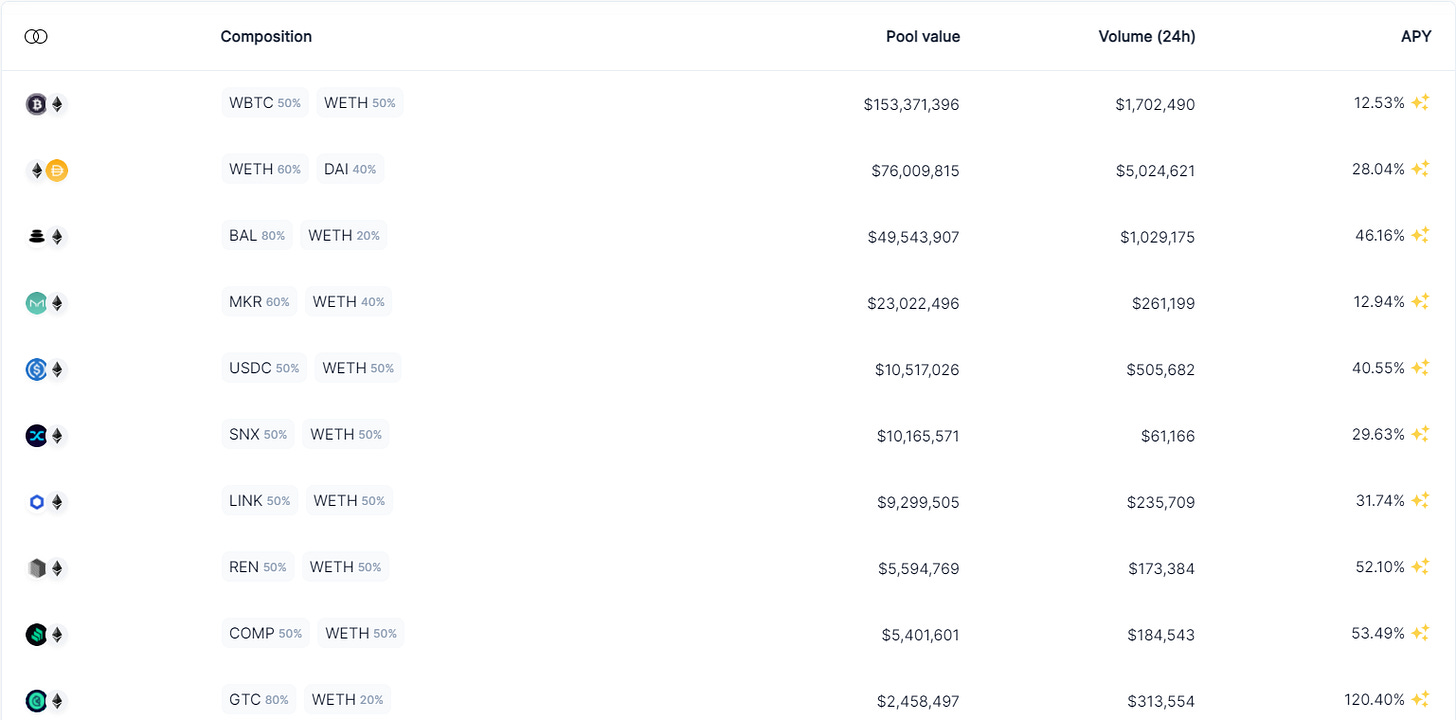The width and height of the screenshot is (1456, 720).
Task: Select the WBTC 50% token chip
Action: tap(265, 103)
